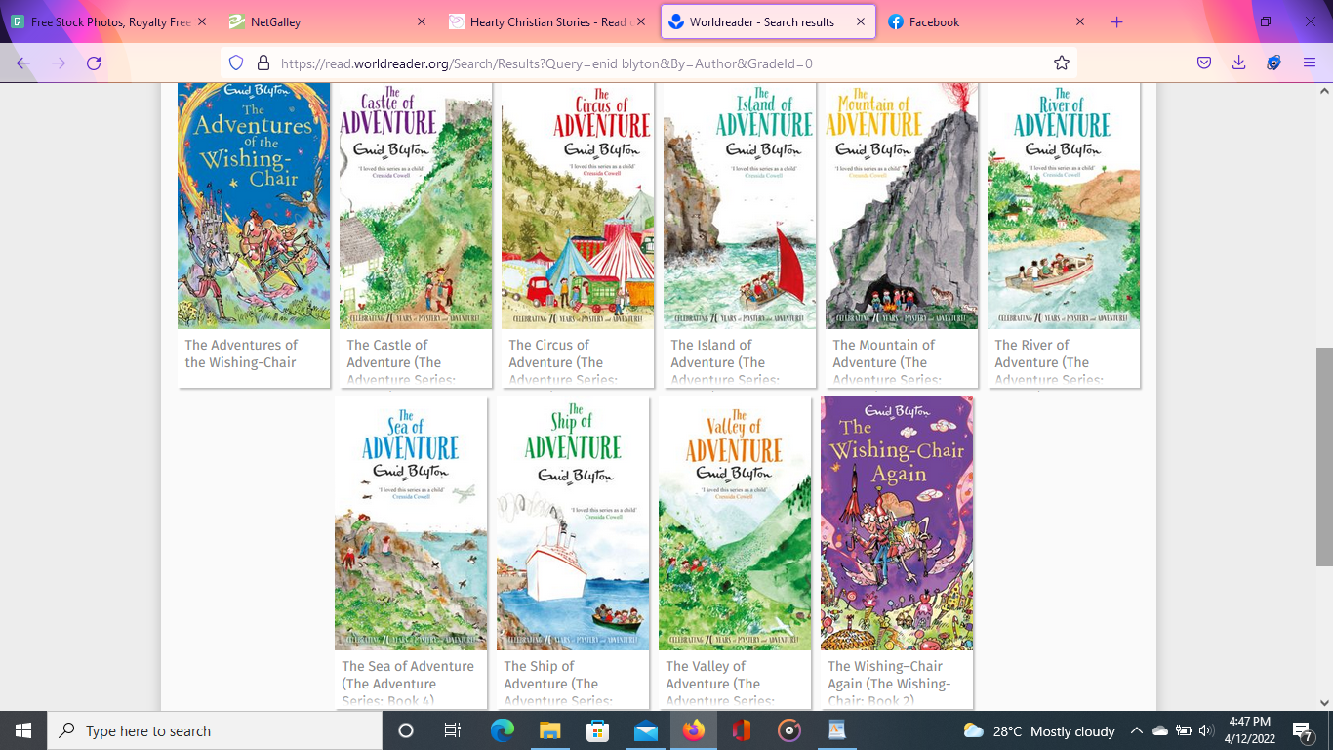Select the Worldreader Search results tab
Screen dimensions: 1333x750
click(767, 22)
